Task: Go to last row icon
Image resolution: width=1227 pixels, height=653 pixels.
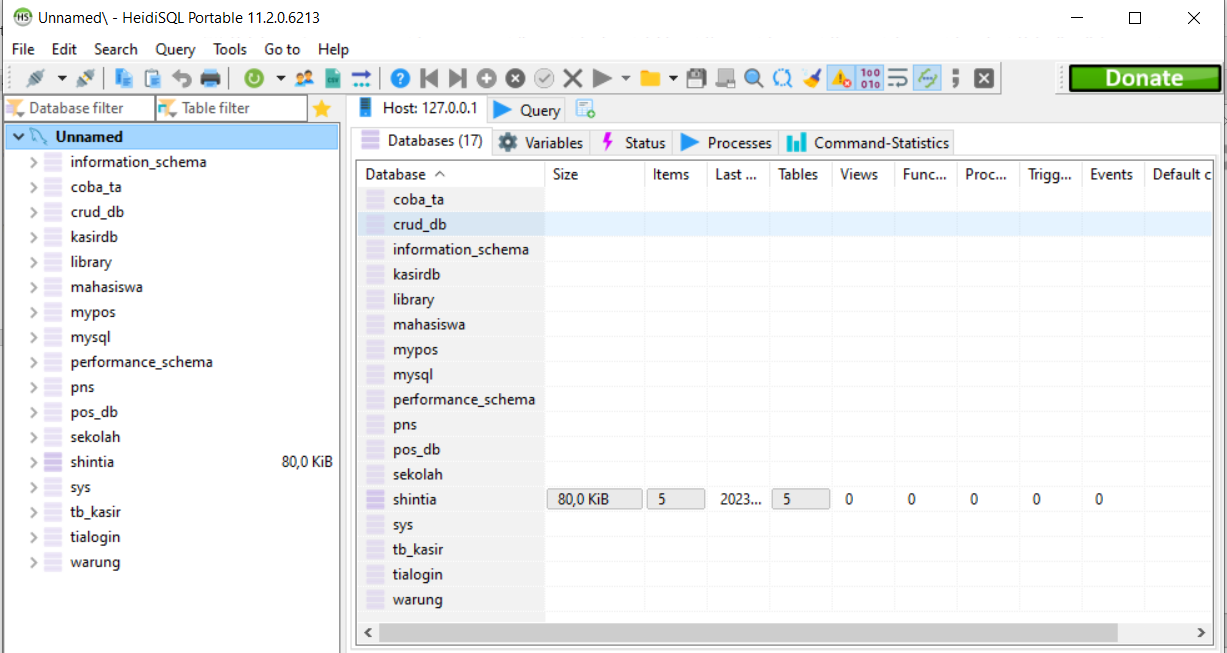Action: click(457, 78)
